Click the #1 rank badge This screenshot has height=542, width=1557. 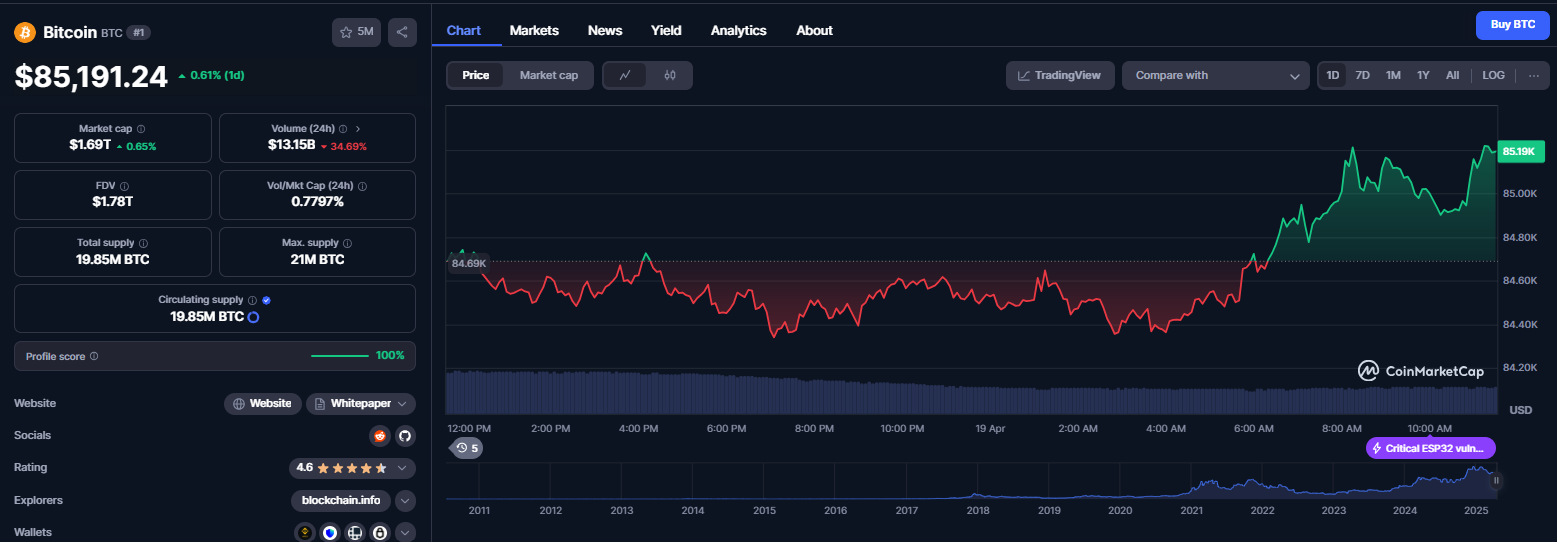click(139, 32)
